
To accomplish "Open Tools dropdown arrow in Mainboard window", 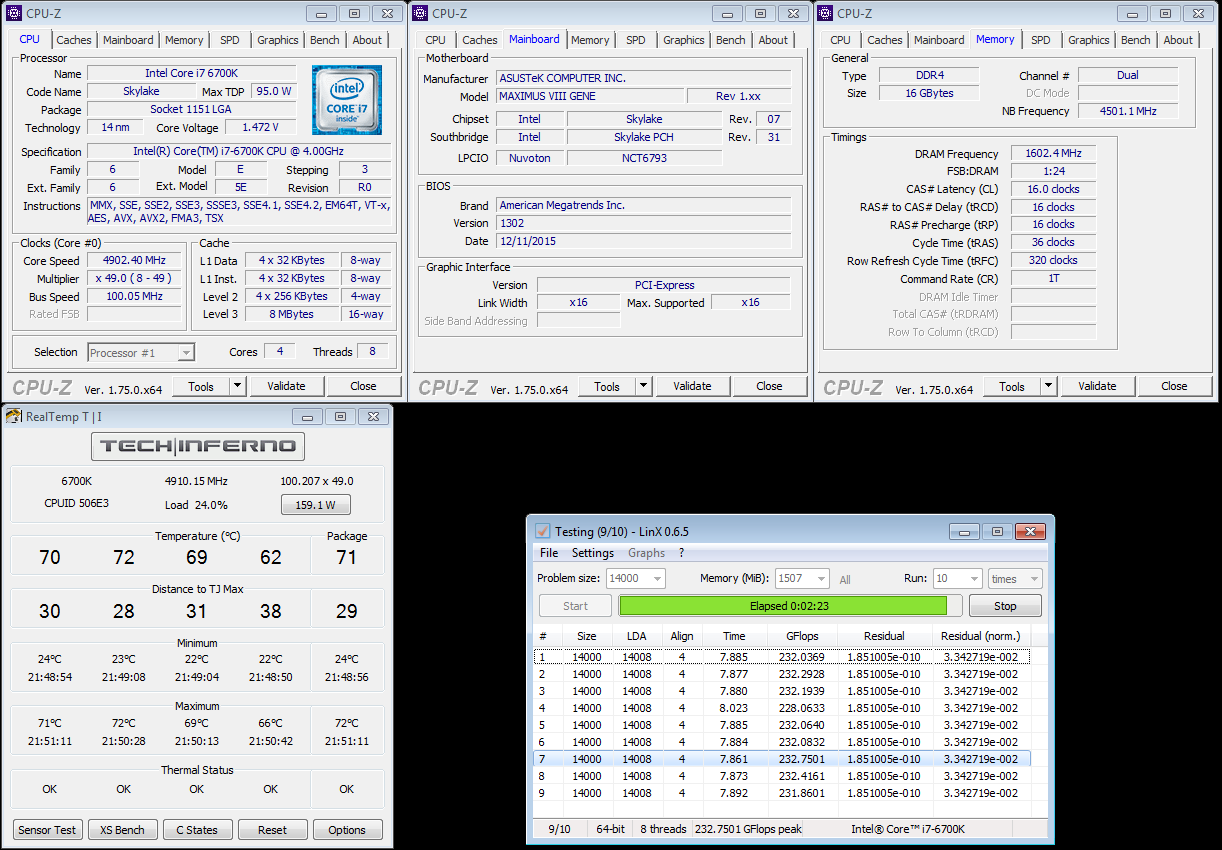I will coord(643,386).
